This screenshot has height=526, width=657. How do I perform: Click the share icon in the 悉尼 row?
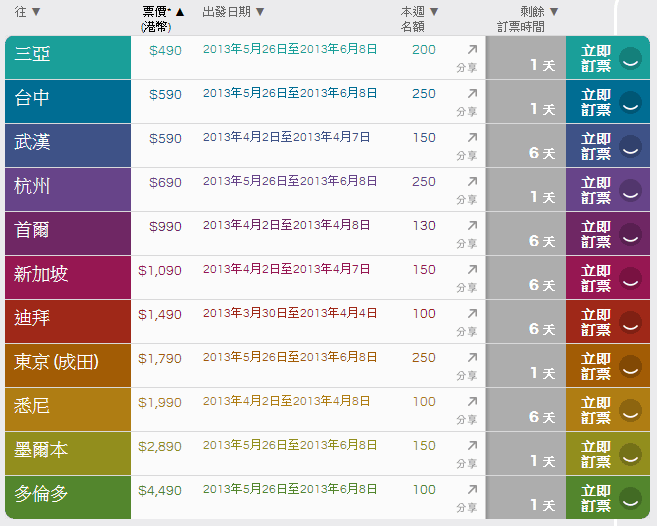(x=472, y=401)
